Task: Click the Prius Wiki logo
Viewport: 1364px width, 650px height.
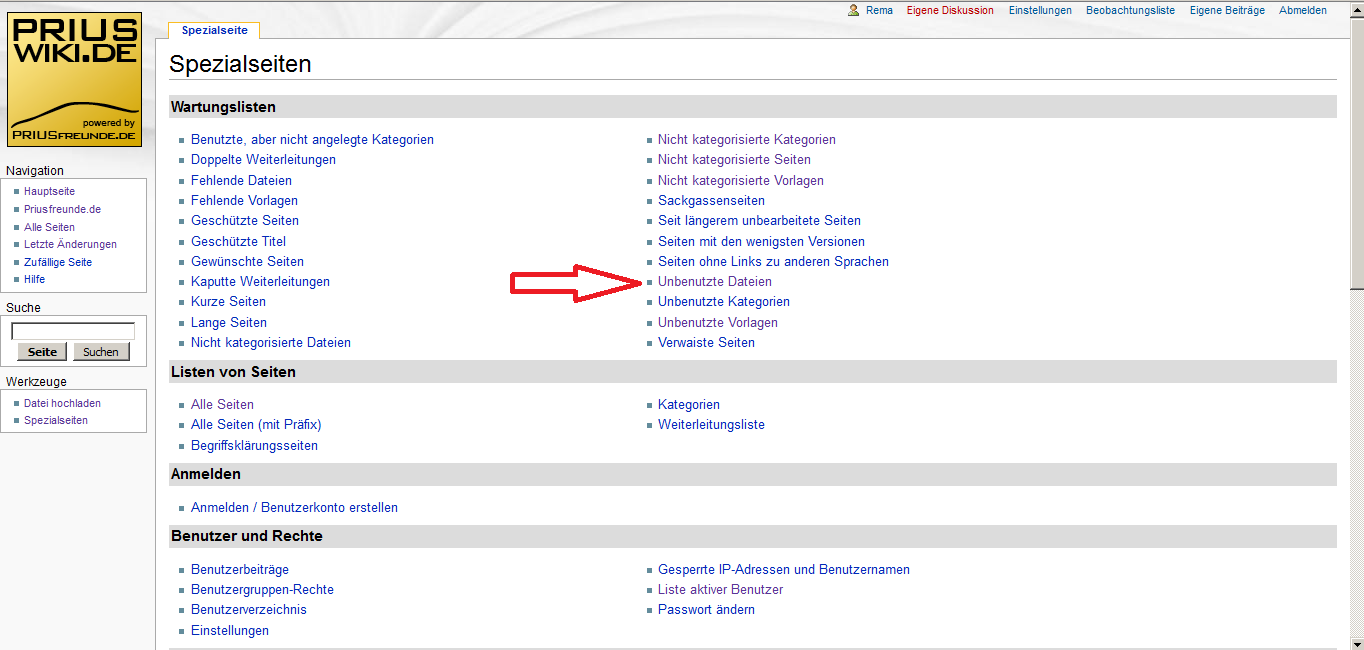Action: 74,79
